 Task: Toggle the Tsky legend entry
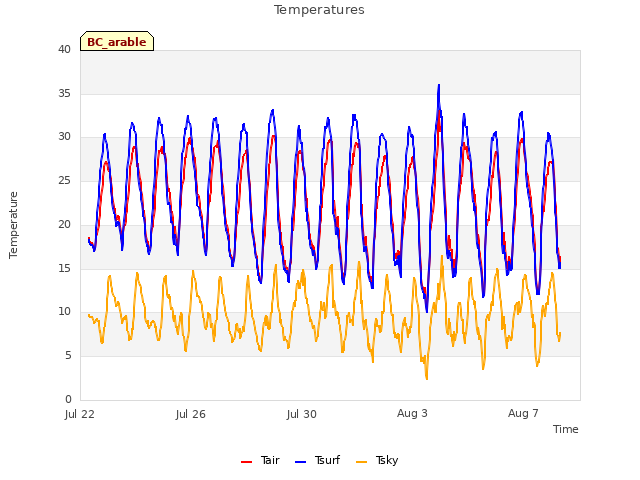pyautogui.click(x=377, y=460)
